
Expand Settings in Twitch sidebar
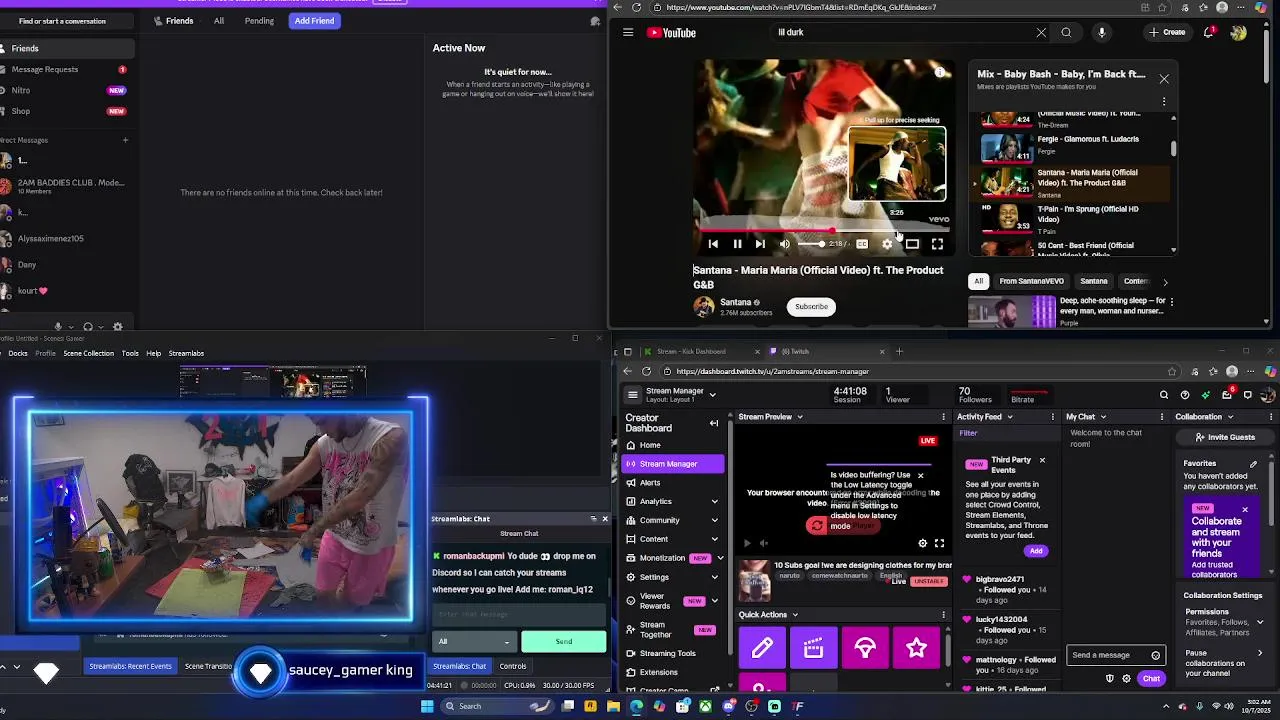click(x=714, y=577)
